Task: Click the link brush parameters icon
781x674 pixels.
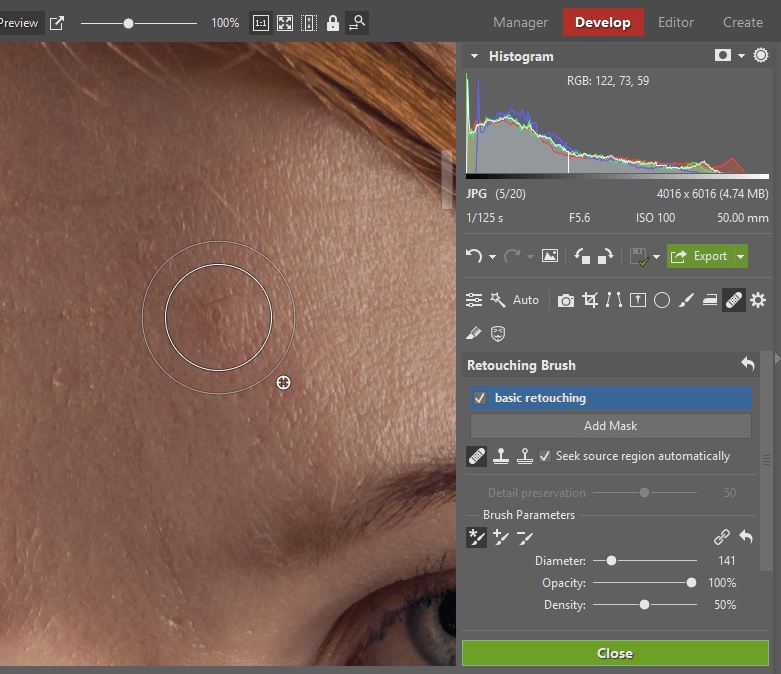Action: pos(721,538)
